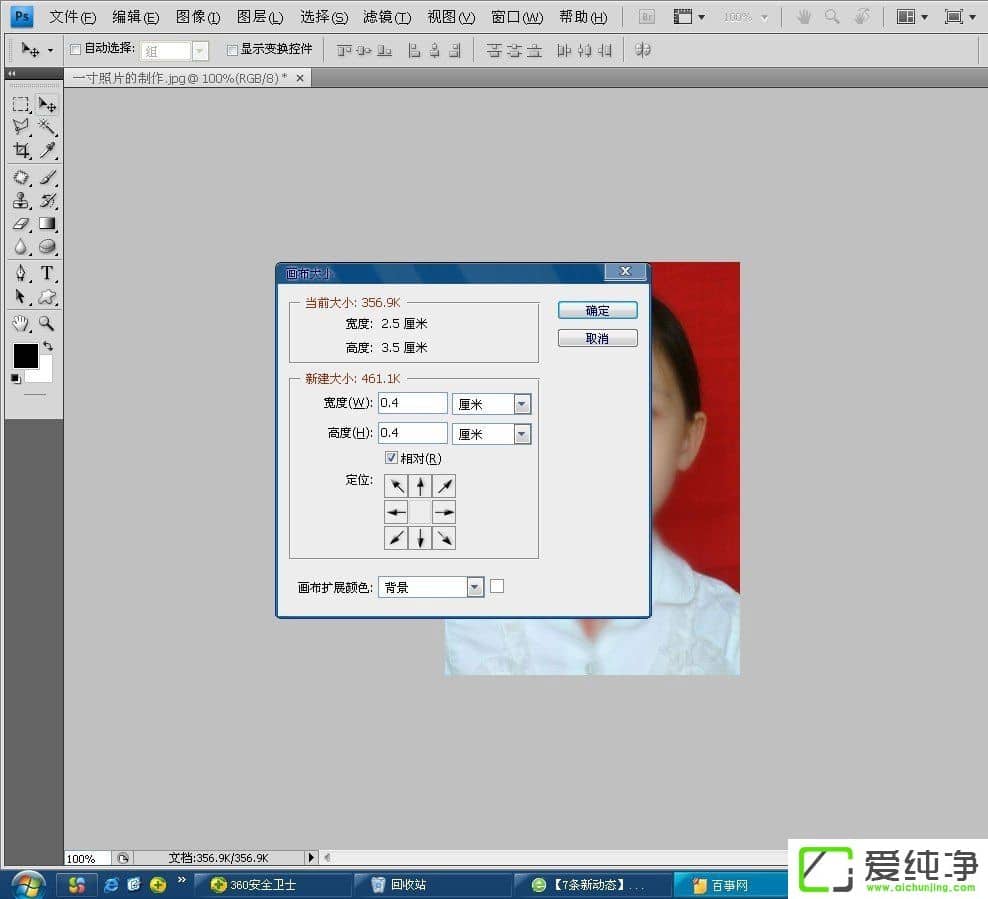The width and height of the screenshot is (988, 899).
Task: Pick the Horizontal Type tool
Action: [47, 273]
